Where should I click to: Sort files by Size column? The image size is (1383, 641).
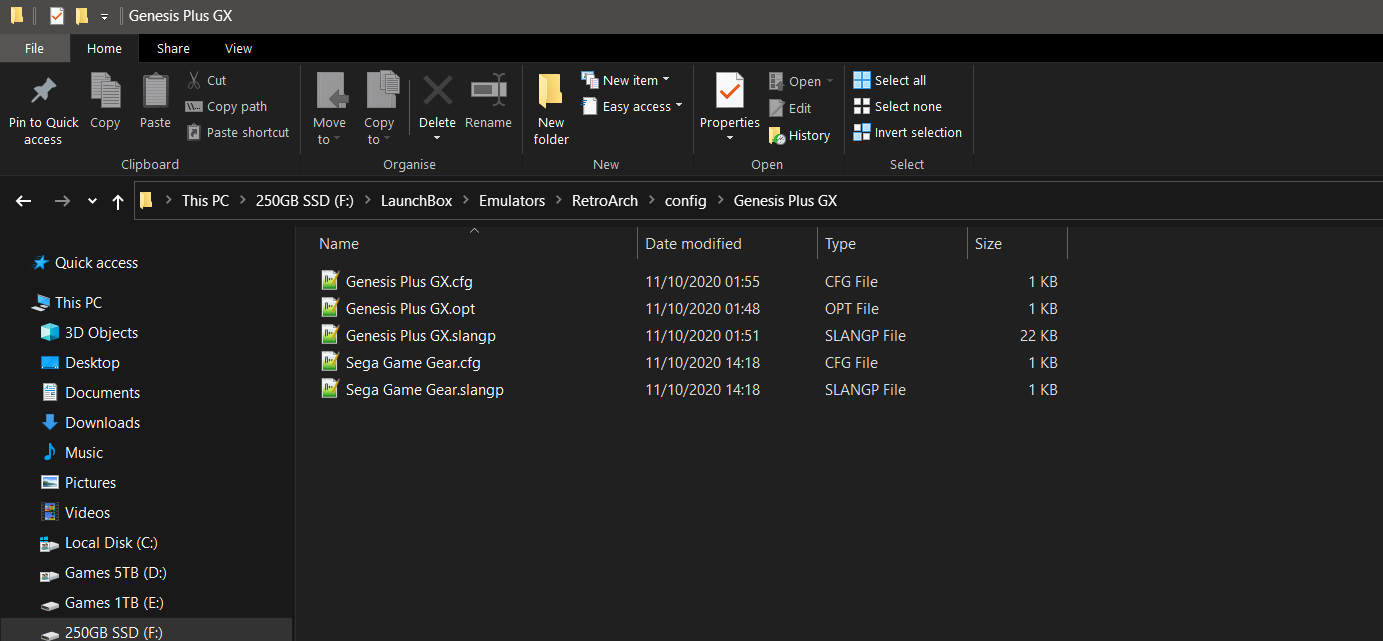988,244
